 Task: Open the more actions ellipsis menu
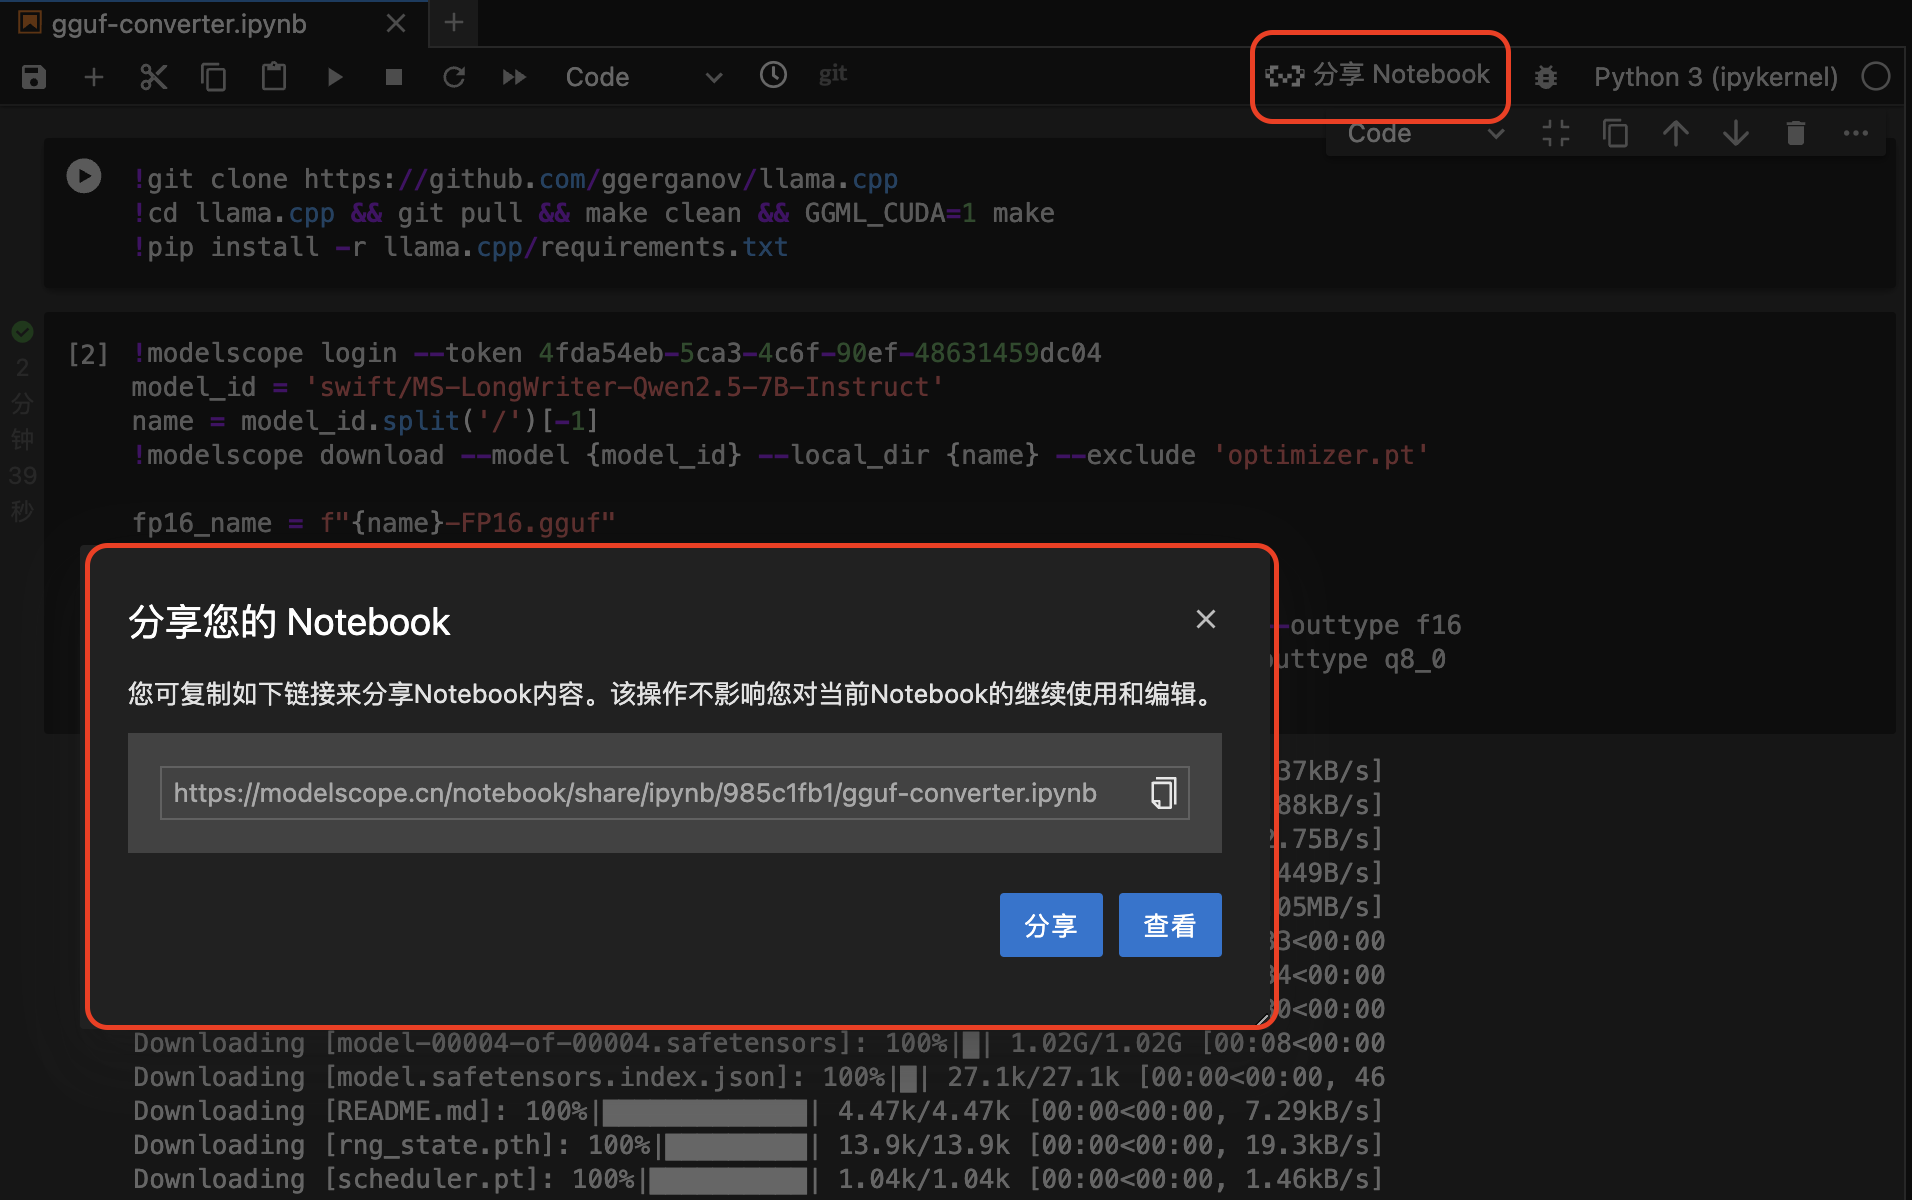pos(1856,132)
